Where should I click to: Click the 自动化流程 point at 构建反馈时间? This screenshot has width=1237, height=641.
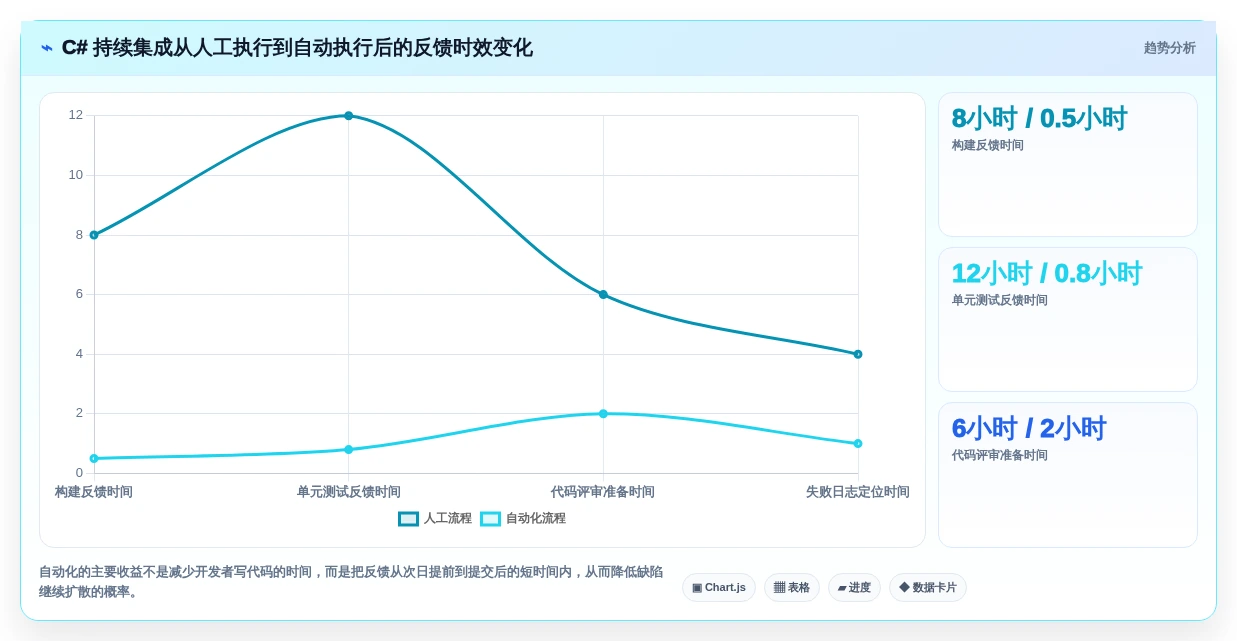click(x=94, y=458)
